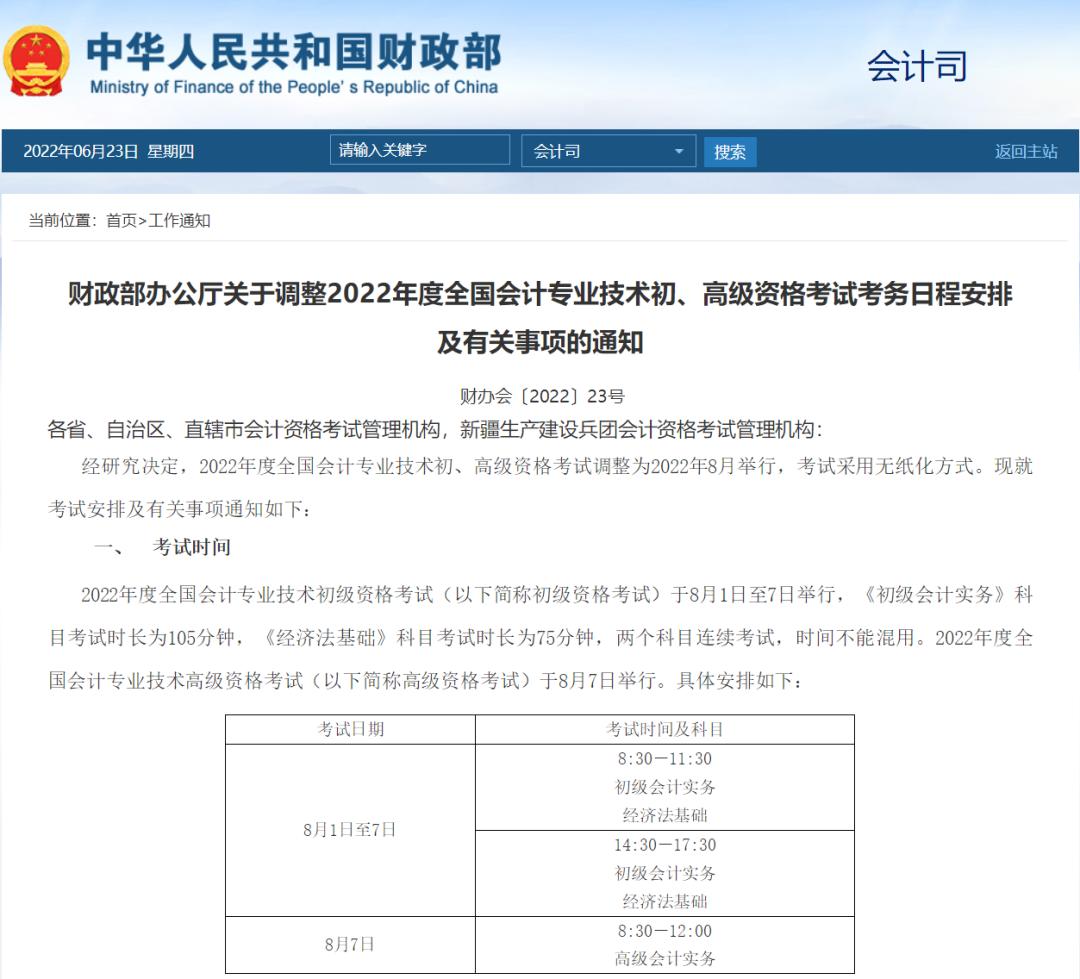Screen dimensions: 1080x979
Task: Click the first line of the article headline
Action: pos(540,295)
